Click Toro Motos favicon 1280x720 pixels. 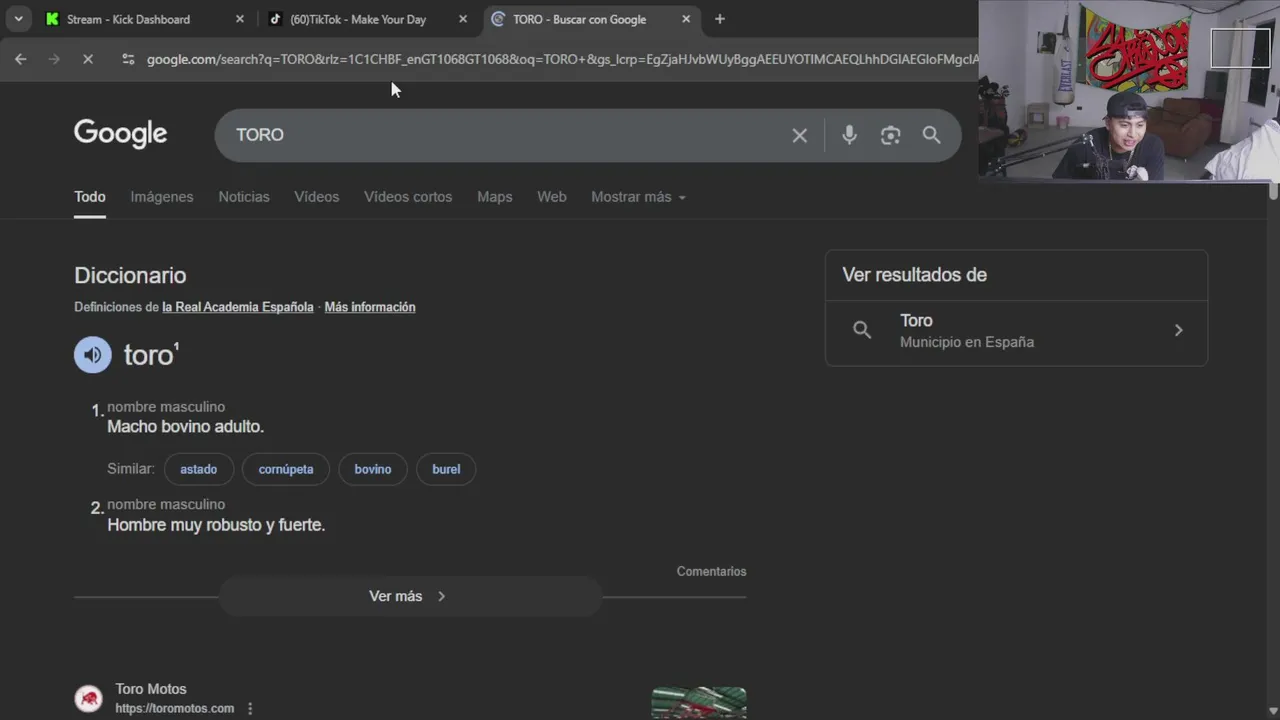[x=89, y=698]
